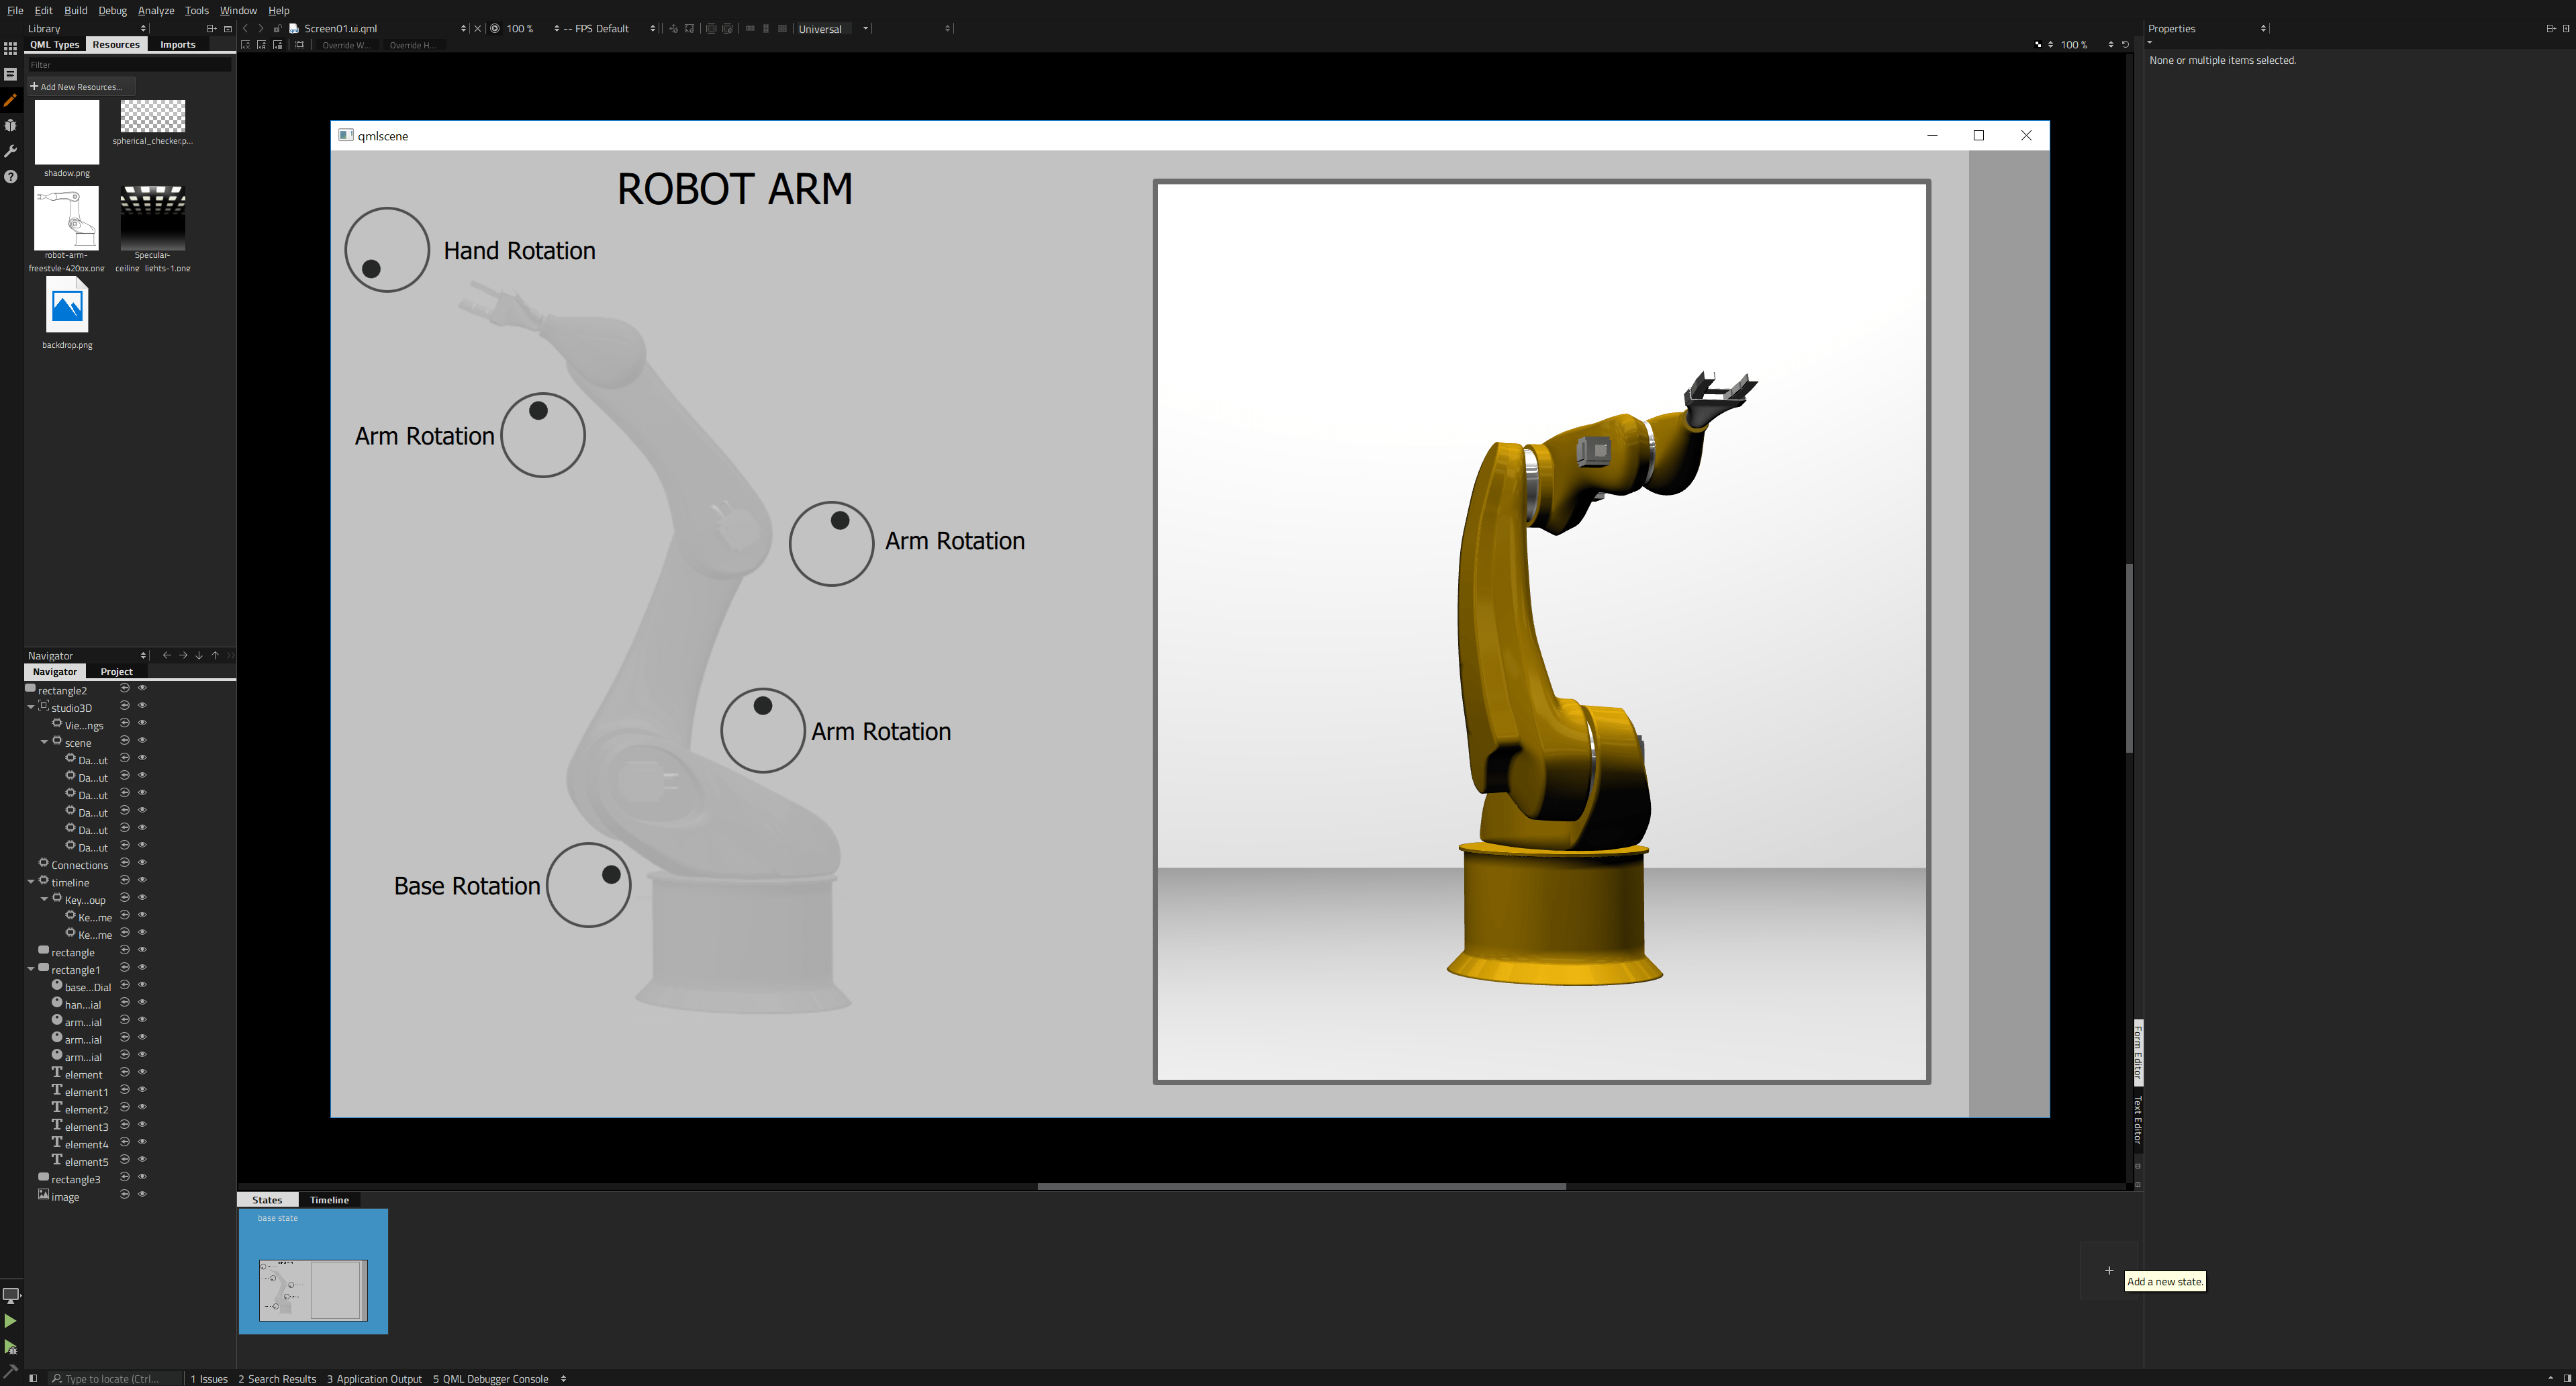Click the green Run project button

click(x=10, y=1321)
